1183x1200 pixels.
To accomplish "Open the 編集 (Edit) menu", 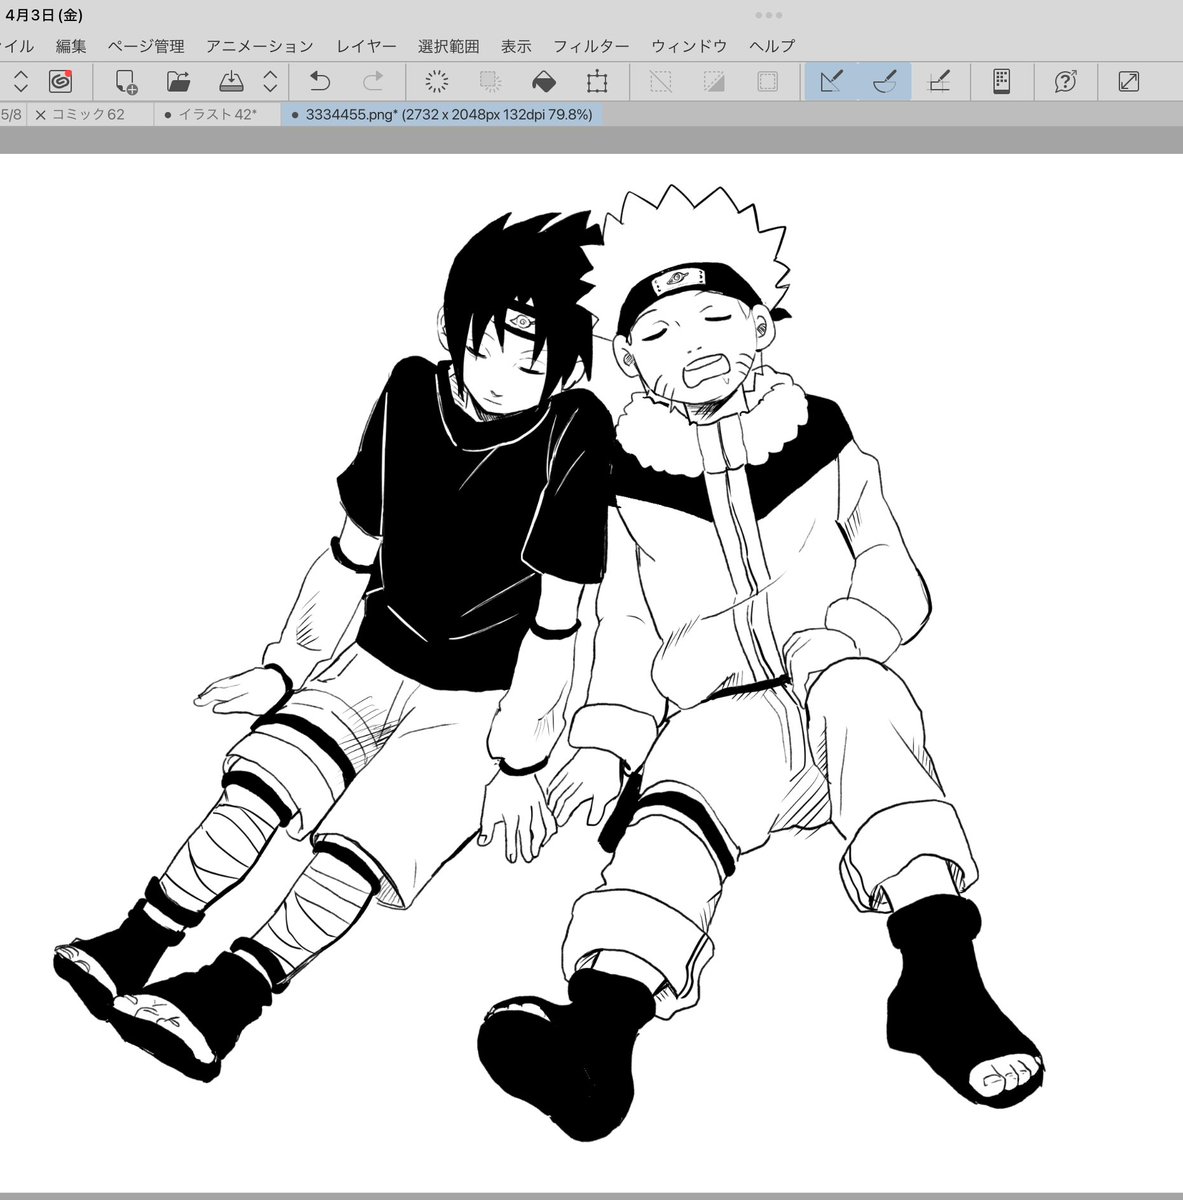I will coord(71,46).
